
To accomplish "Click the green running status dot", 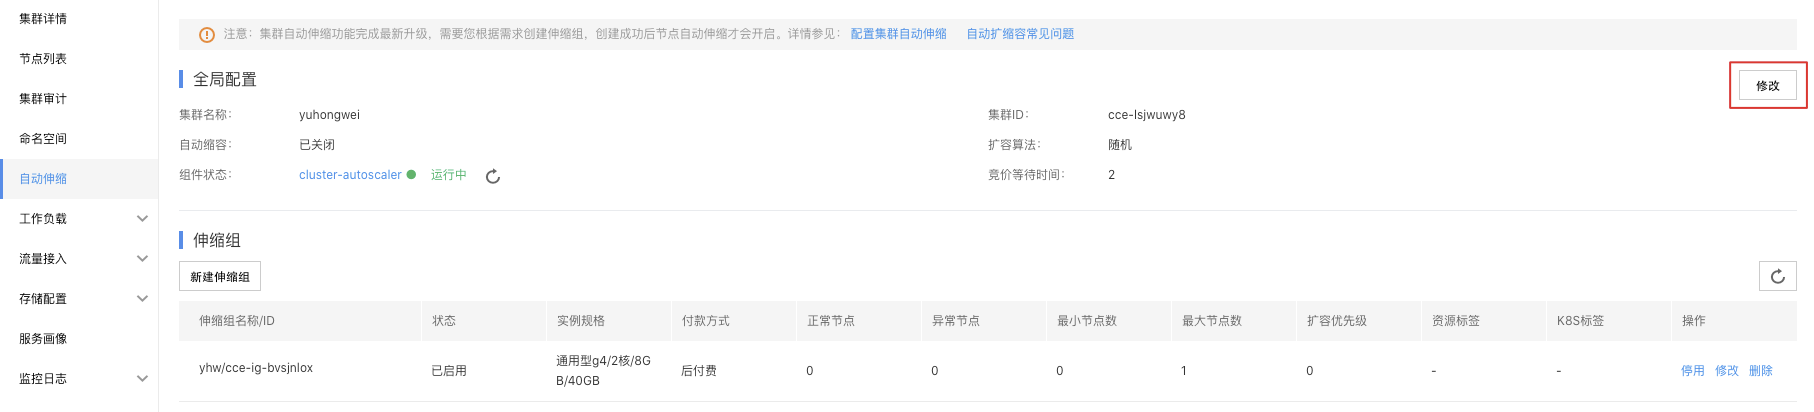I will point(411,174).
